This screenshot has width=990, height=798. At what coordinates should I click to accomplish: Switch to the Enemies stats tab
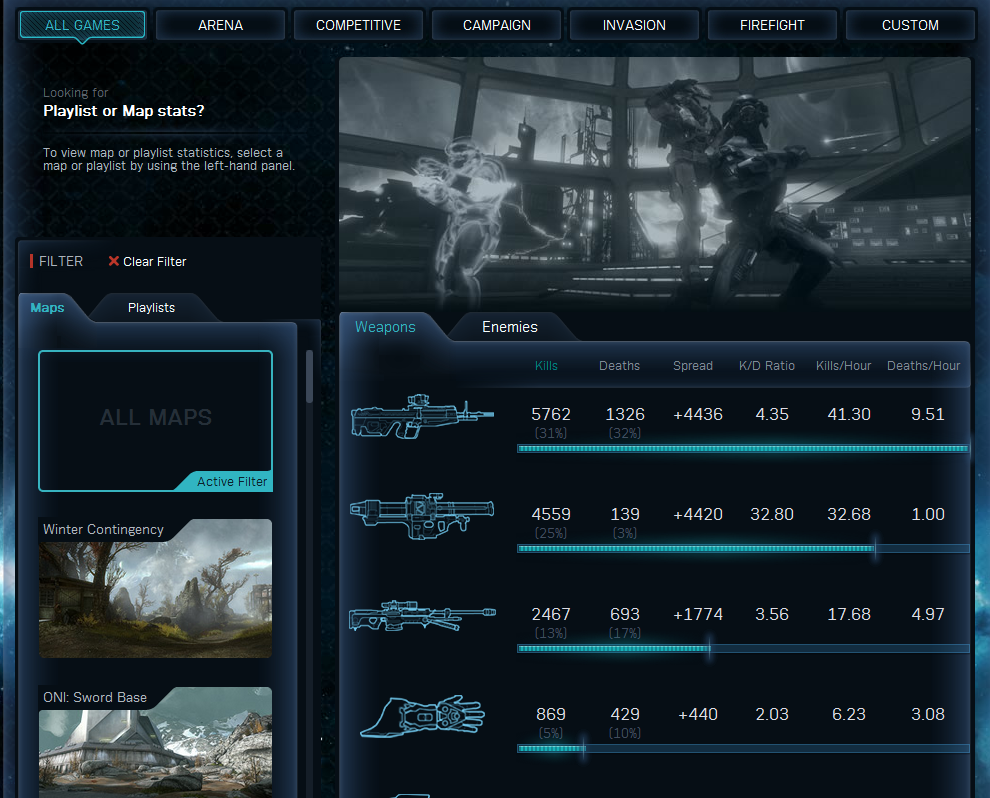(510, 327)
